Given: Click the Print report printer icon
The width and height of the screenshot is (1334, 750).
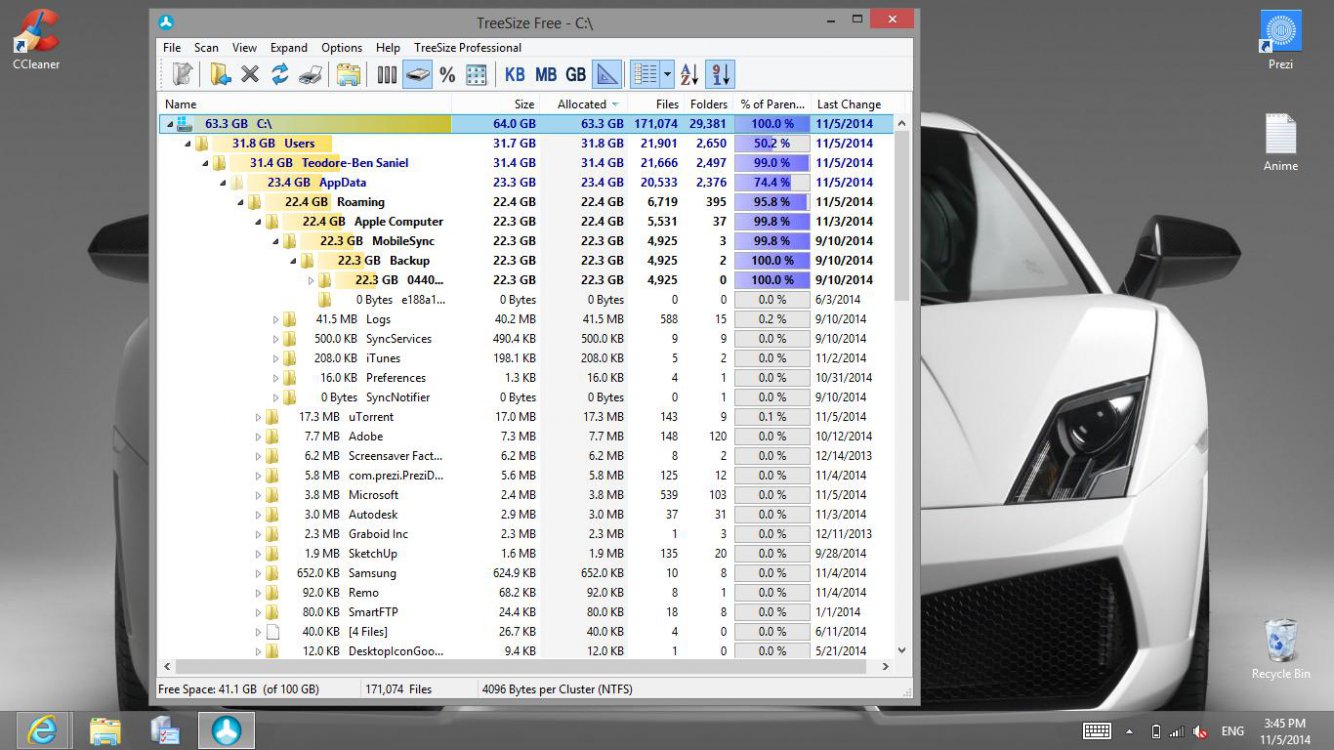Looking at the screenshot, I should click(311, 74).
